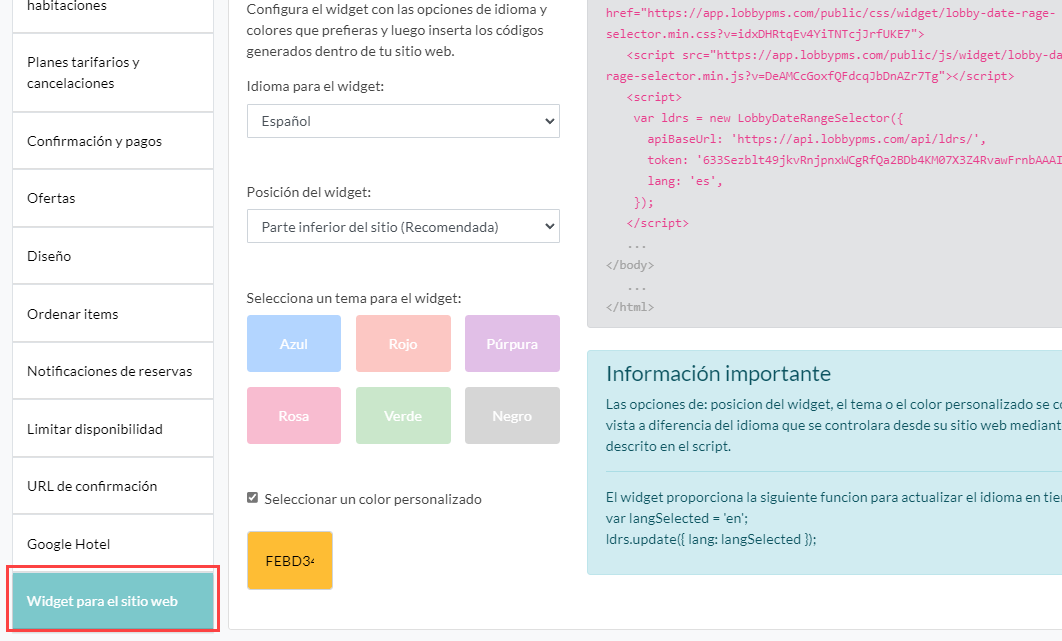The width and height of the screenshot is (1062, 641).
Task: Click the var langSelected = 'en' line
Action: [677, 518]
